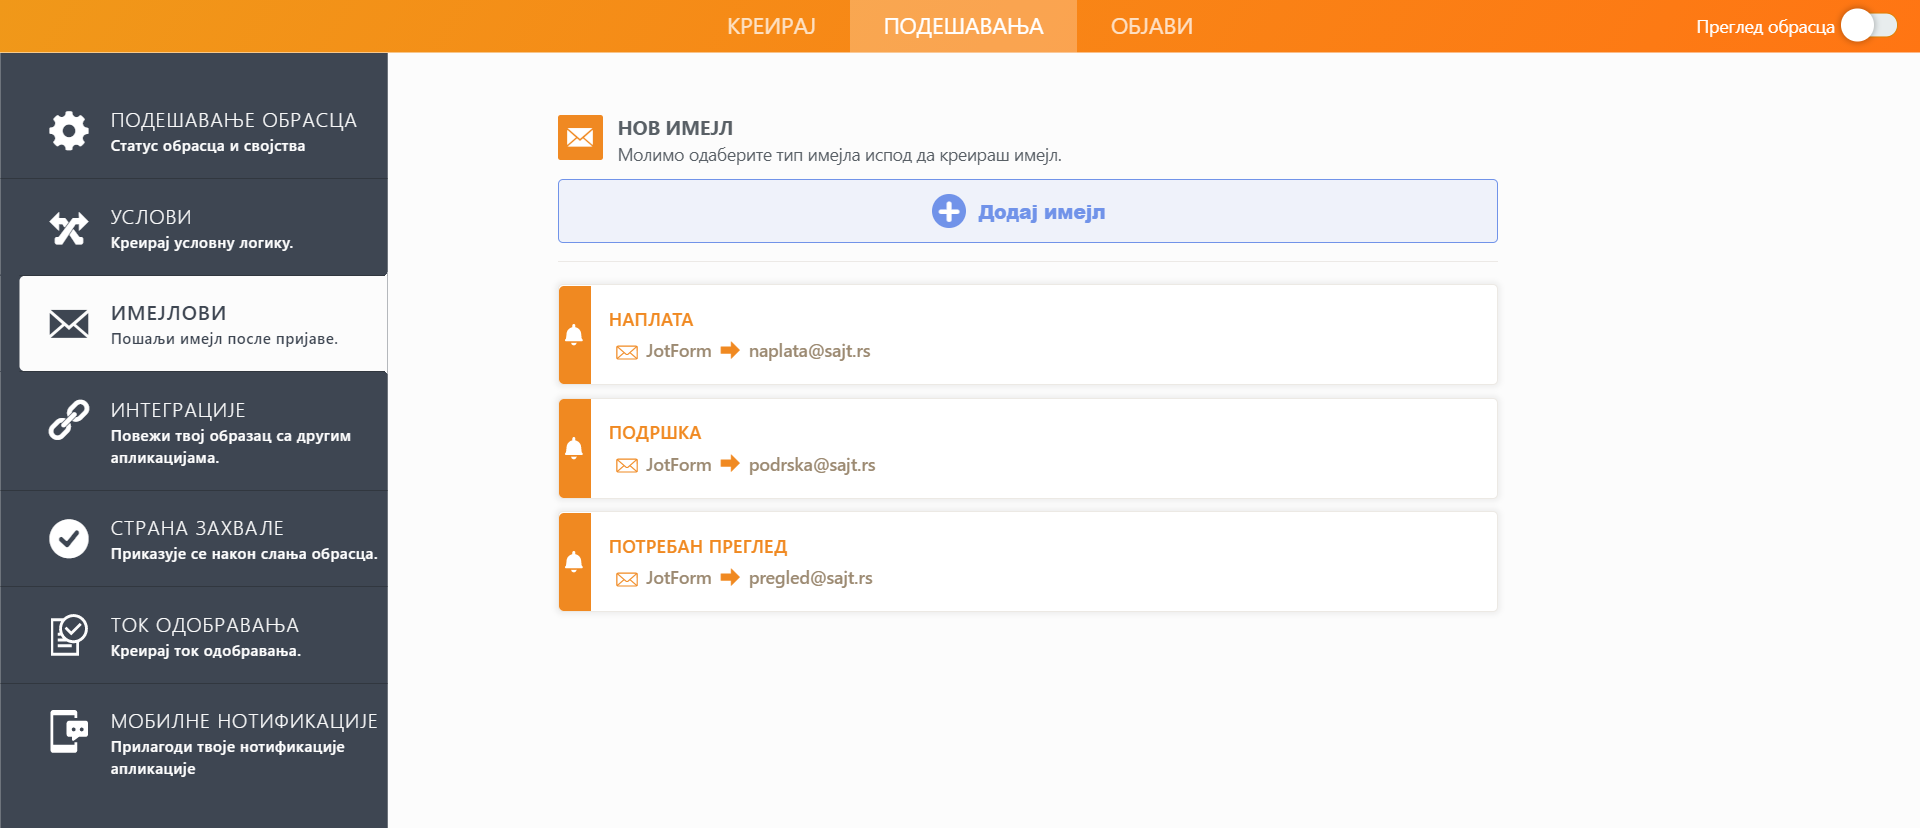The height and width of the screenshot is (828, 1920).
Task: Click JotForm sender in Наплата row
Action: (678, 351)
